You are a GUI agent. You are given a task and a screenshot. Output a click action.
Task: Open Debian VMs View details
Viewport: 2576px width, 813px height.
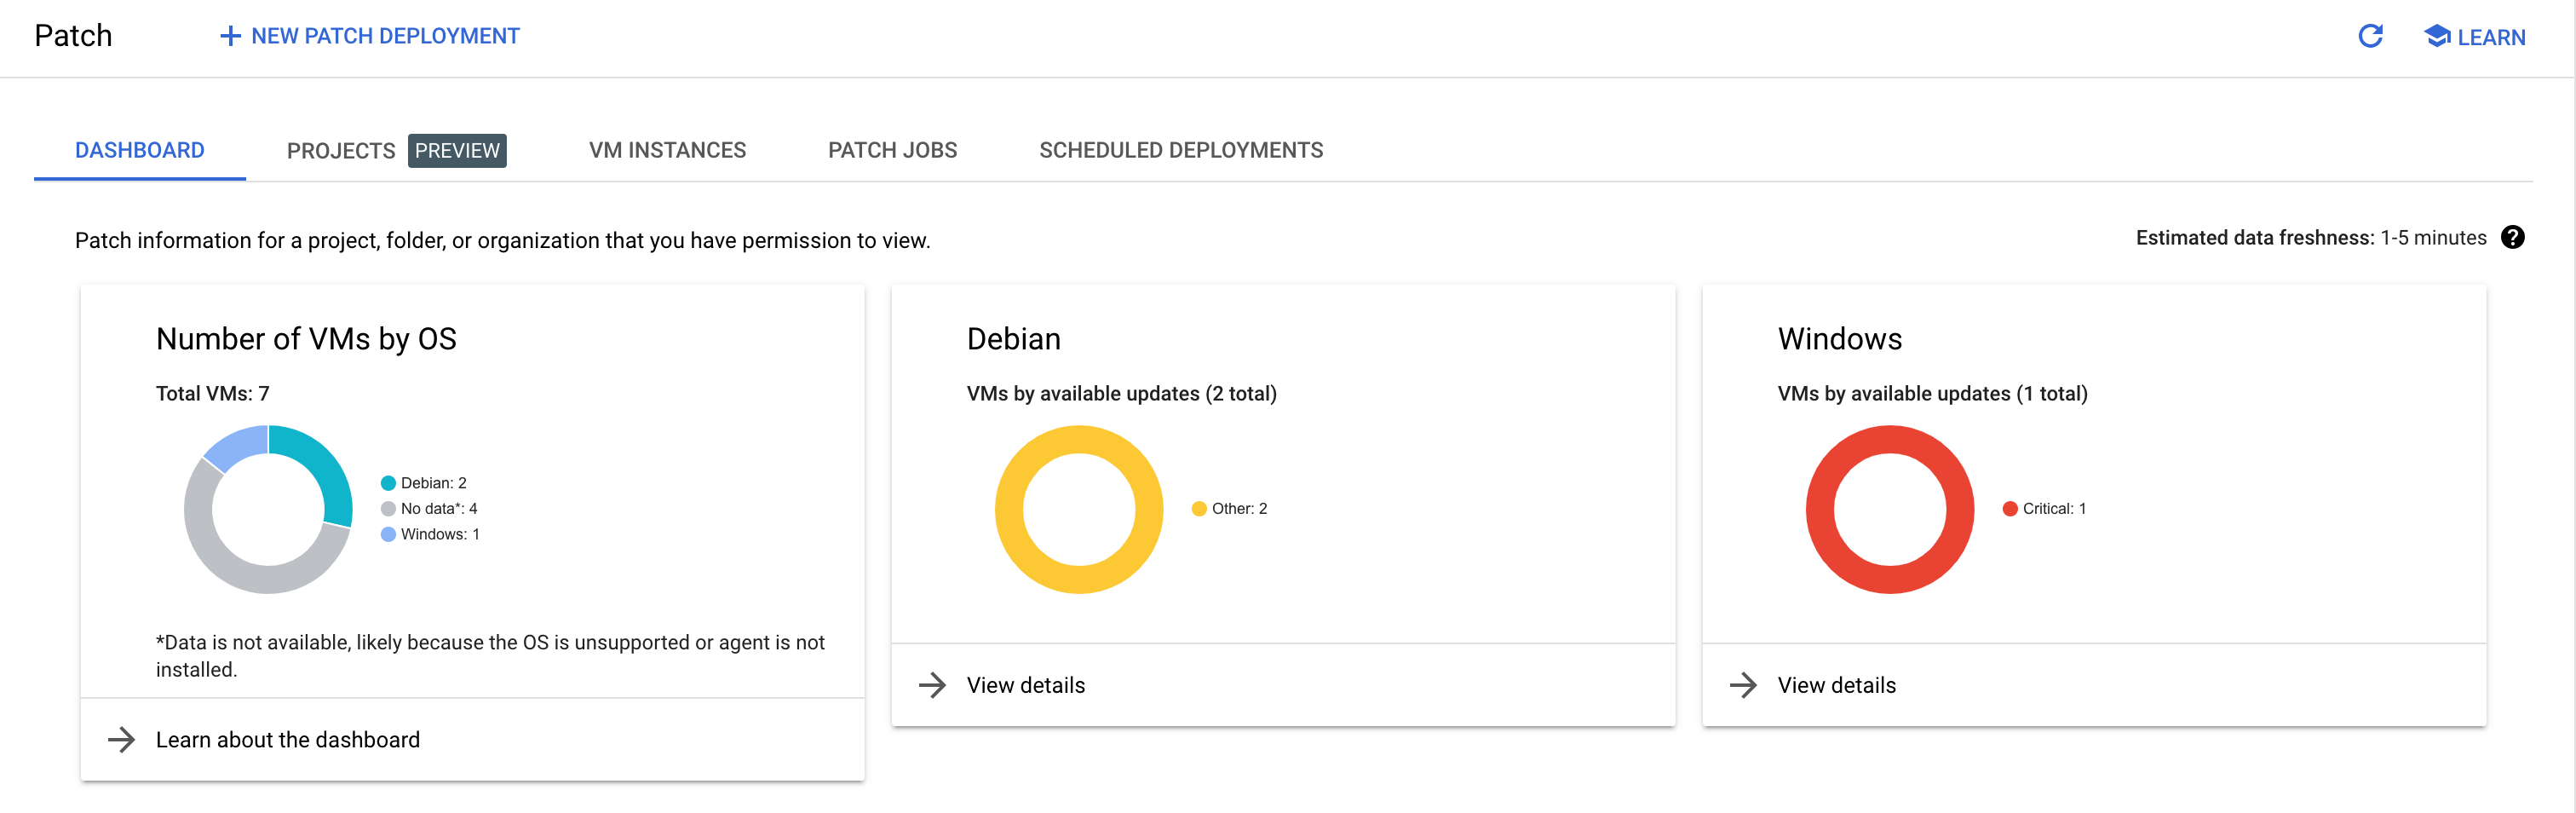pyautogui.click(x=1025, y=685)
